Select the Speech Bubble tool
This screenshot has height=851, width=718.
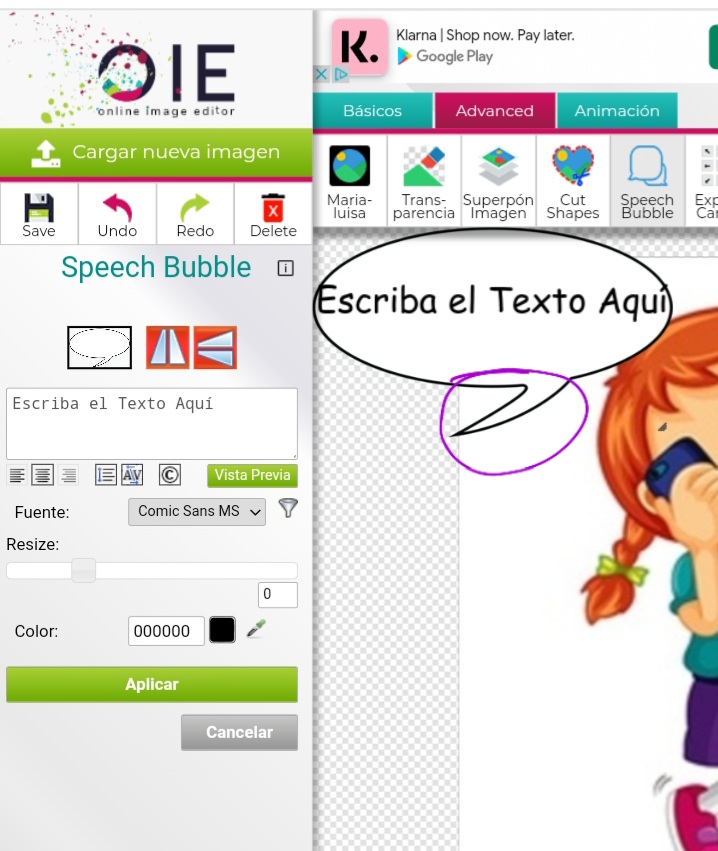tap(647, 181)
